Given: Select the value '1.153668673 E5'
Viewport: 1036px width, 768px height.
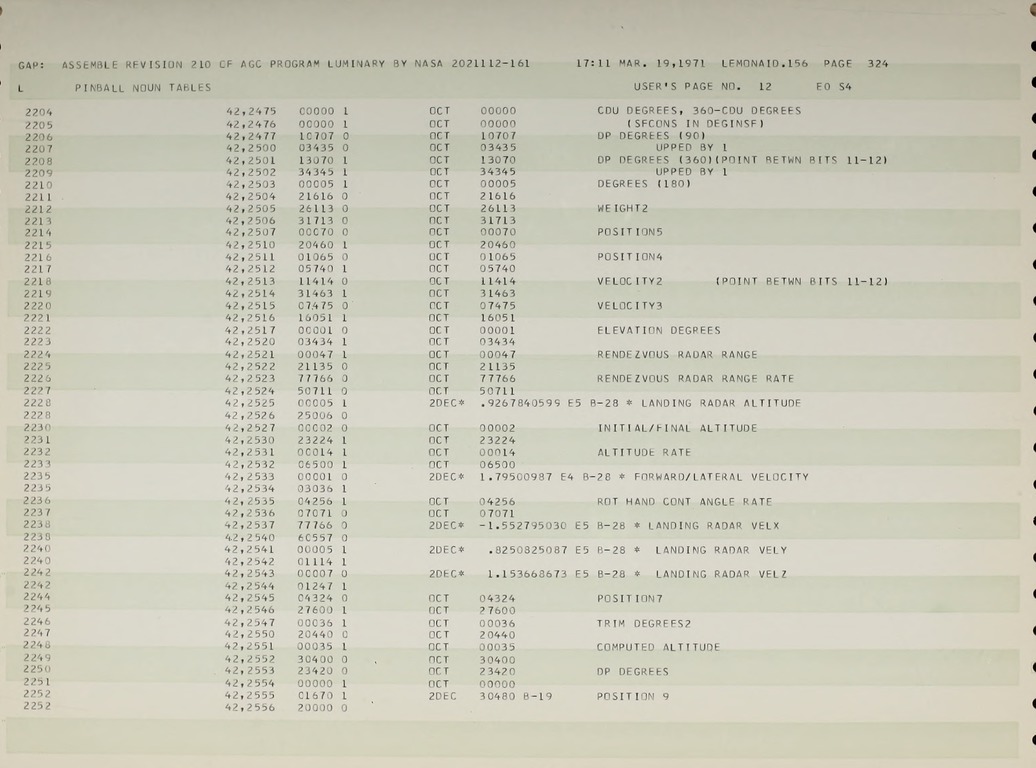Looking at the screenshot, I should [538, 574].
